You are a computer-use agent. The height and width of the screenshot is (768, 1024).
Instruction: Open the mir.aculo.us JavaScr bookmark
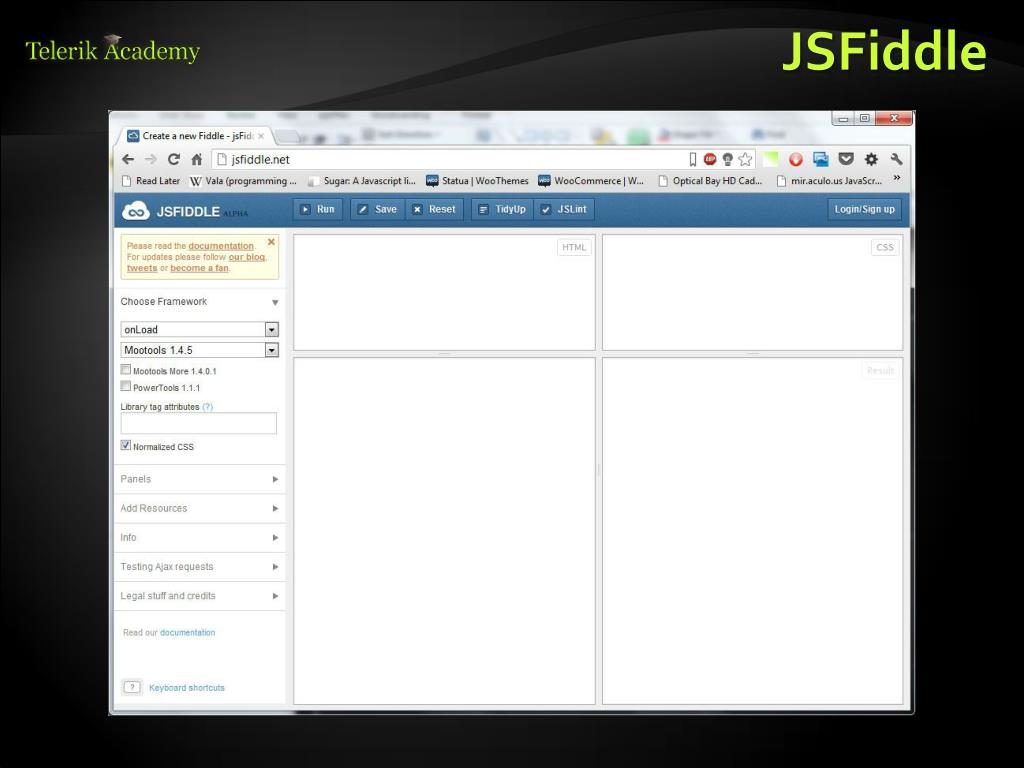829,181
